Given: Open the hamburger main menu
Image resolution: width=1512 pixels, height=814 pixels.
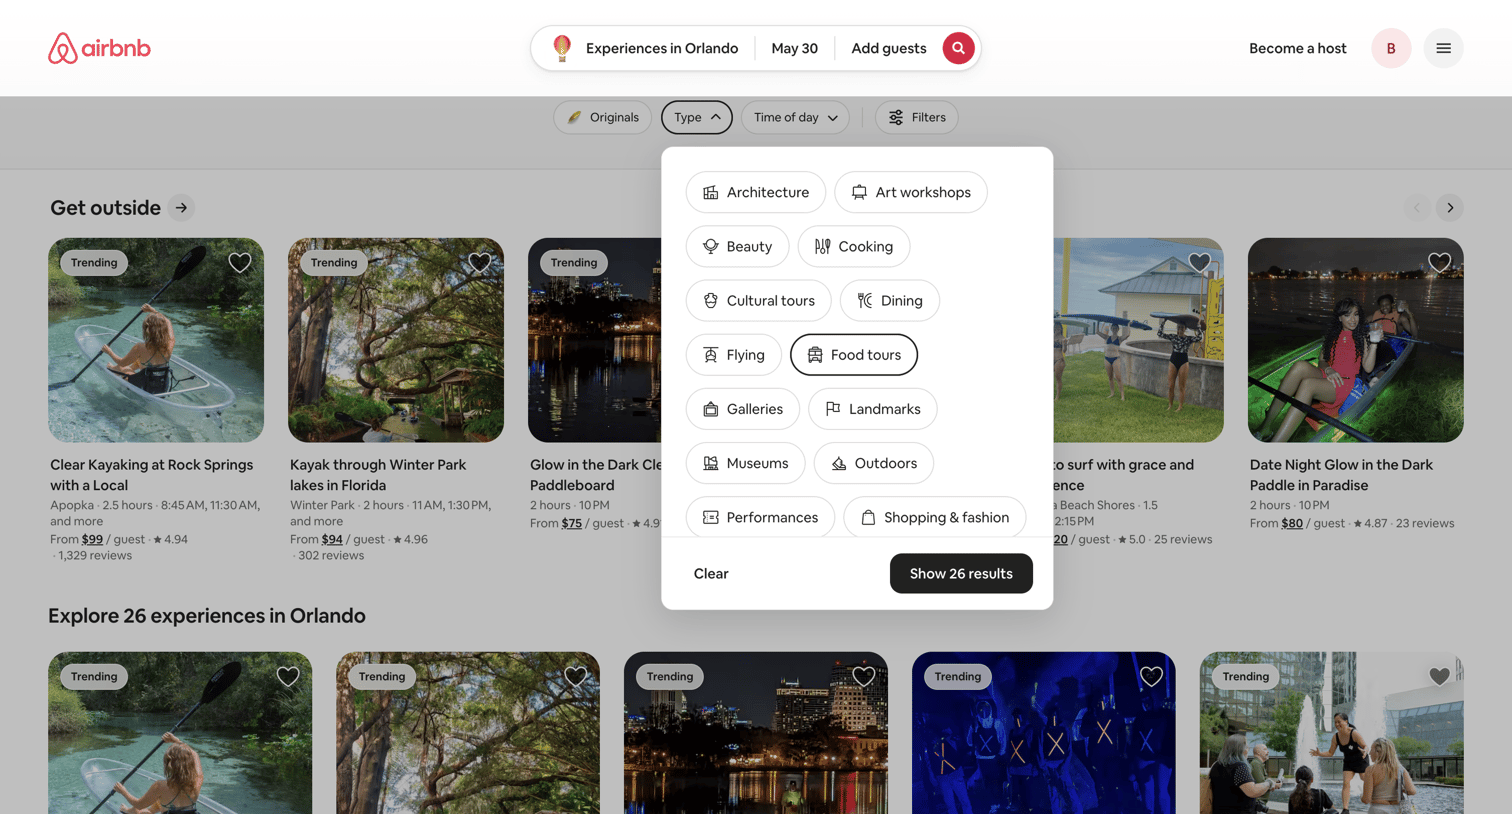Looking at the screenshot, I should coord(1443,48).
